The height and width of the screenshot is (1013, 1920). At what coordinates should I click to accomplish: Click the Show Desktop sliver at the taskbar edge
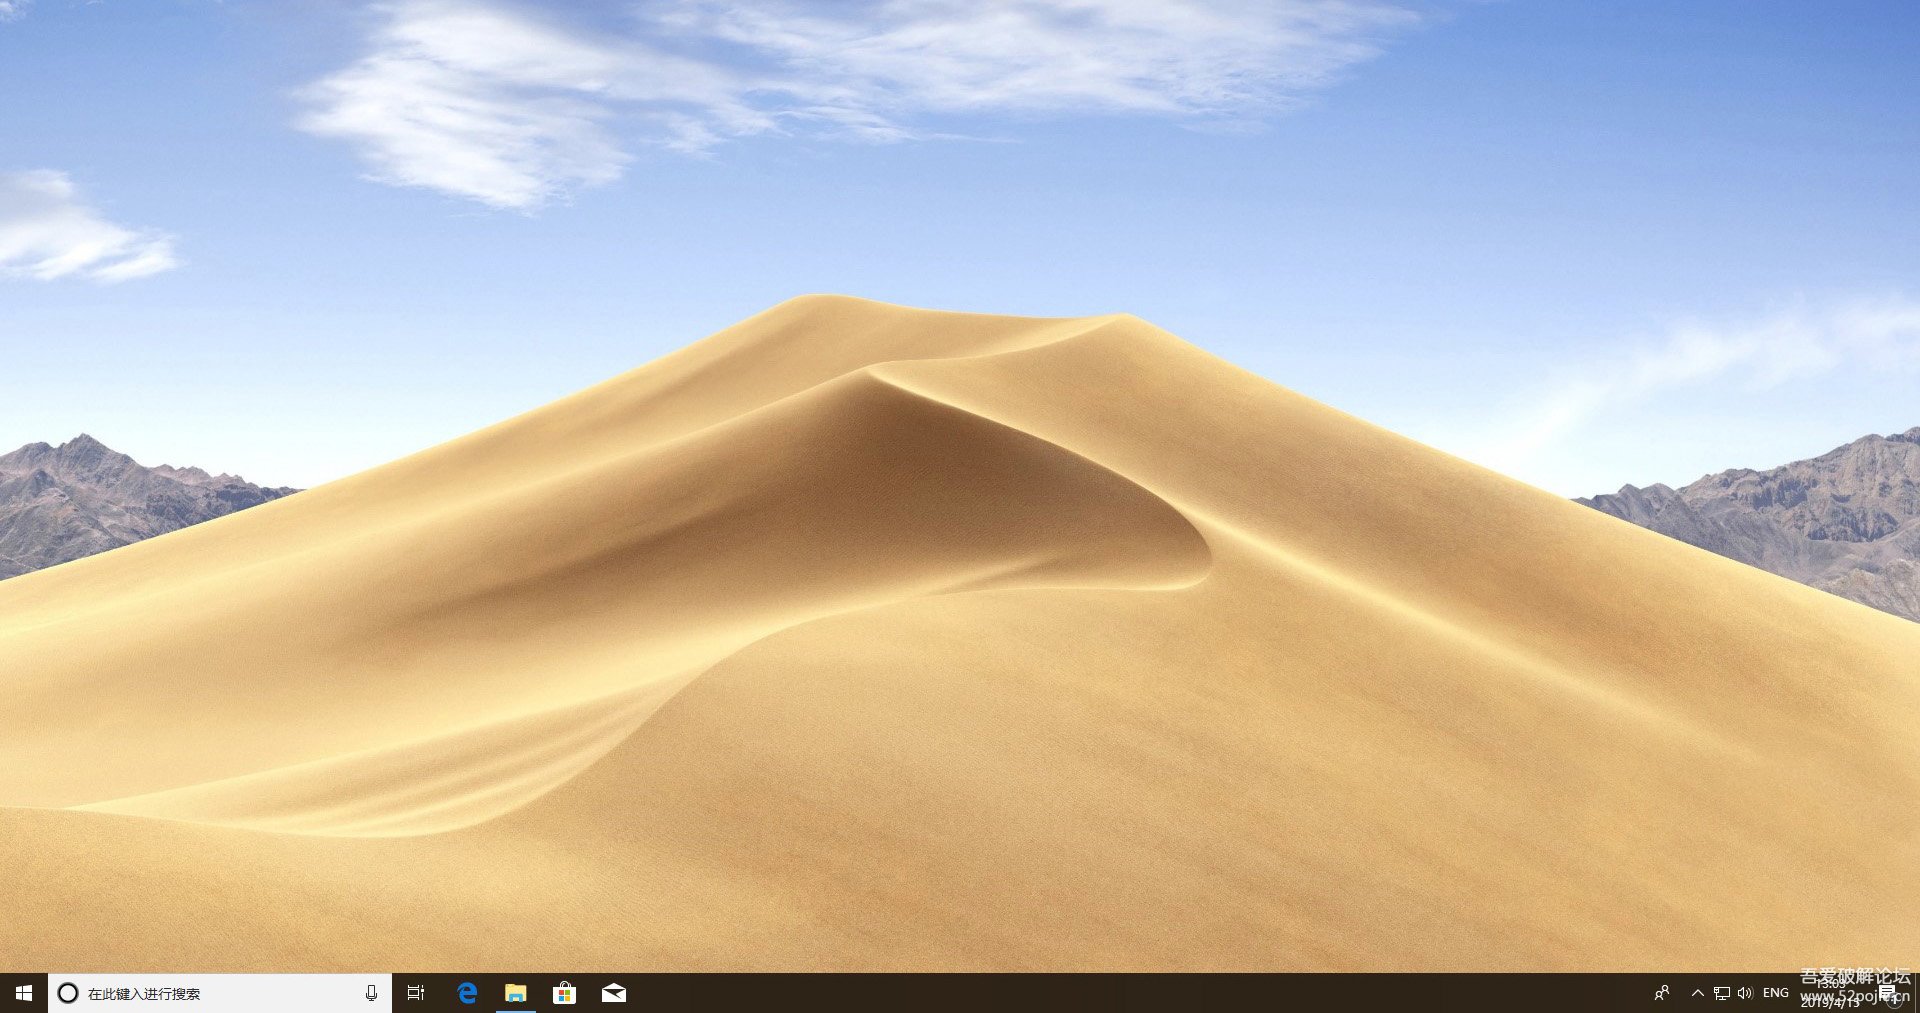coord(1916,993)
